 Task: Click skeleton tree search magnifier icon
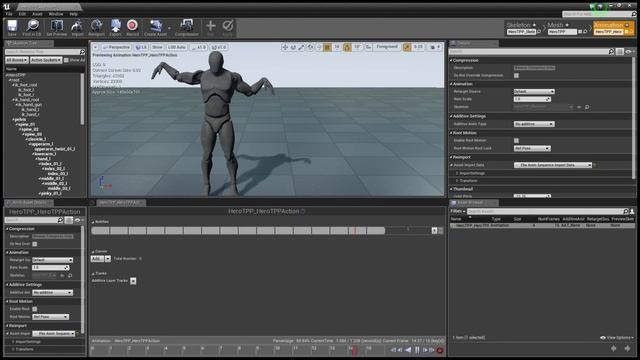[82, 52]
